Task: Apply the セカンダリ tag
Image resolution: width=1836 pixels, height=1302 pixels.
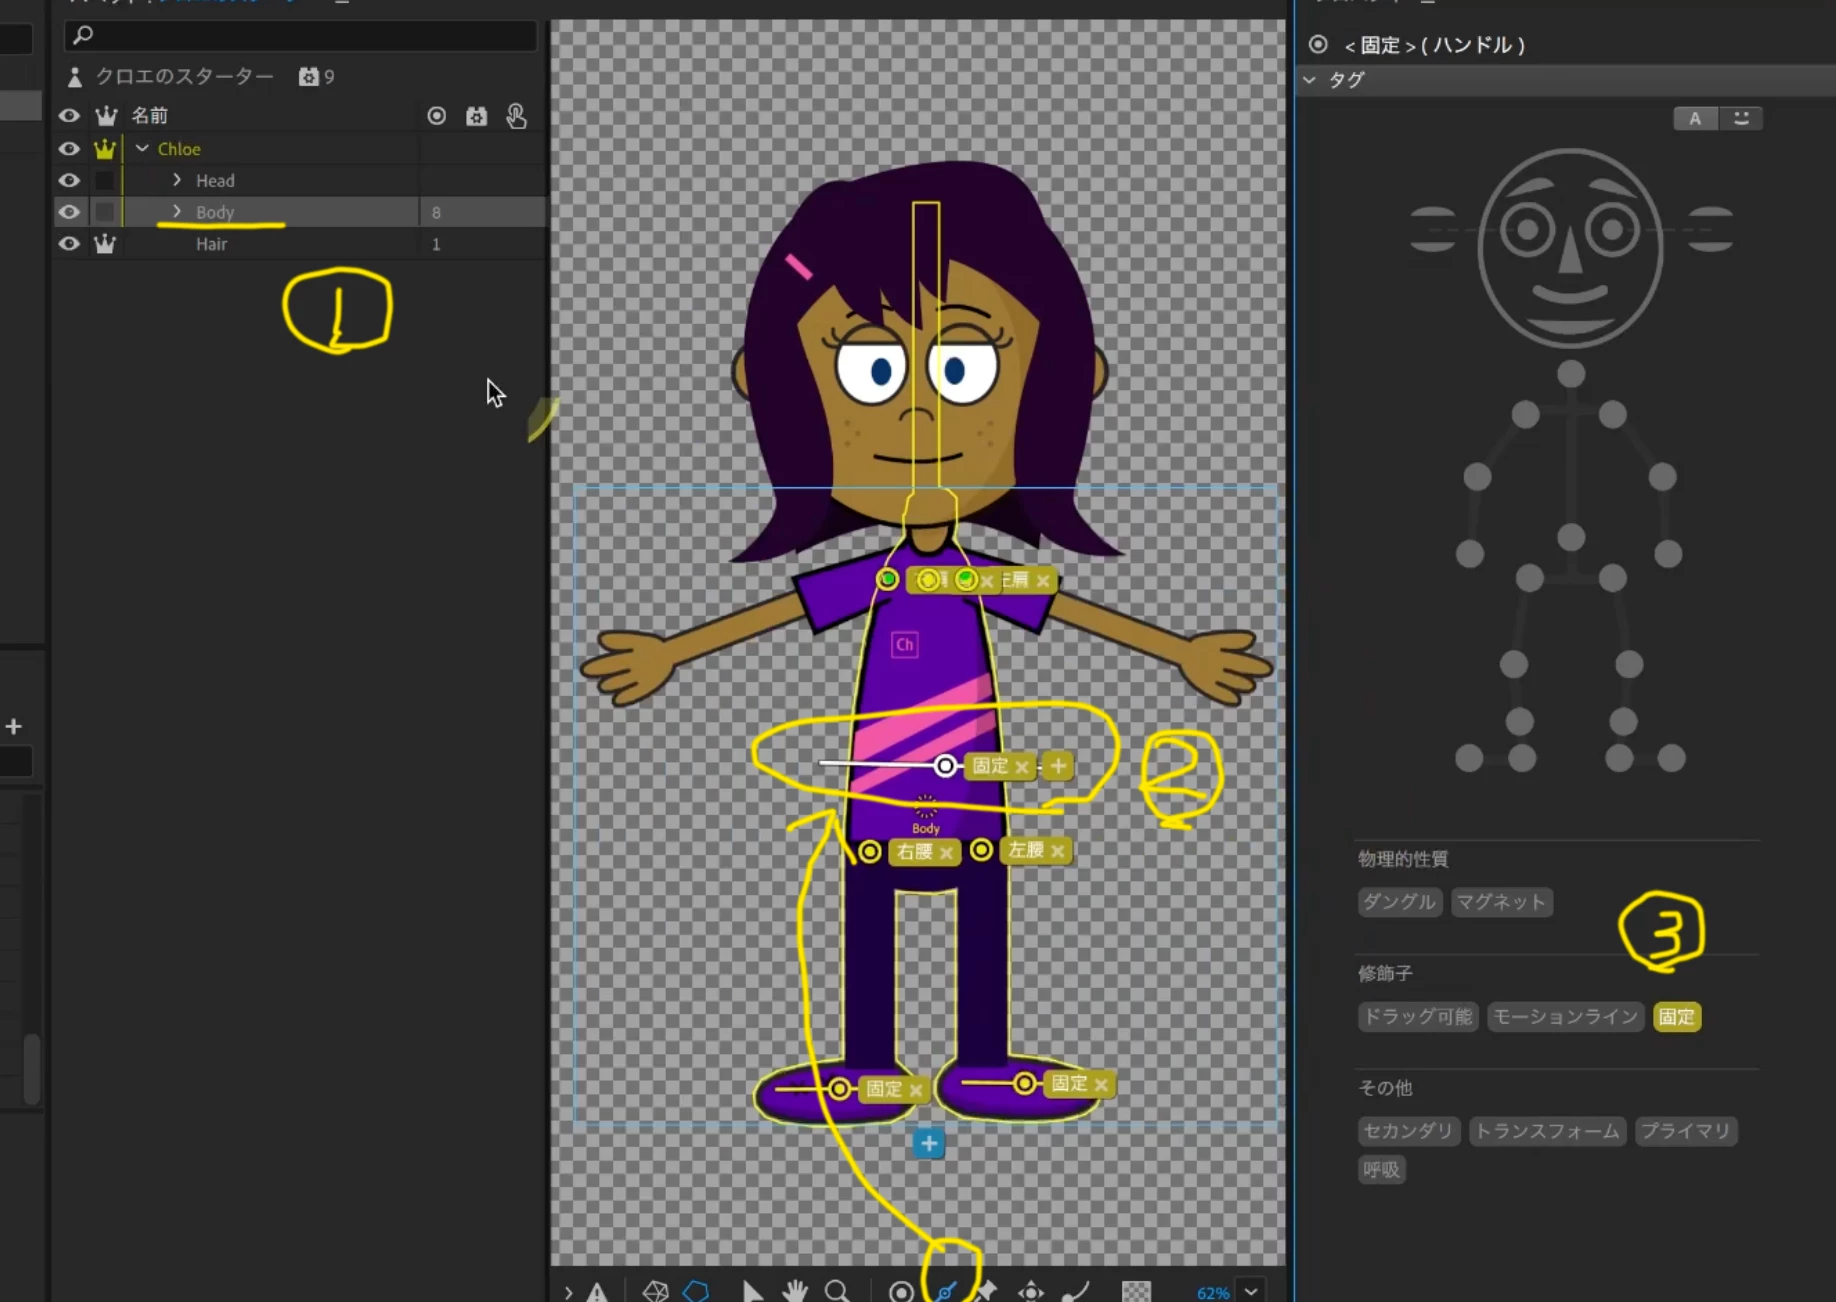Action: pos(1408,1131)
